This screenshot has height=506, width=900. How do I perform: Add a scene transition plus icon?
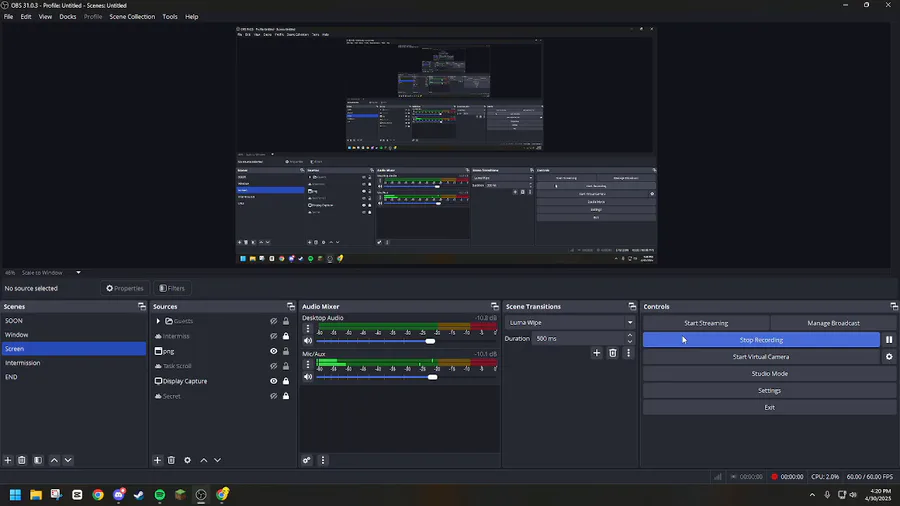pos(596,353)
